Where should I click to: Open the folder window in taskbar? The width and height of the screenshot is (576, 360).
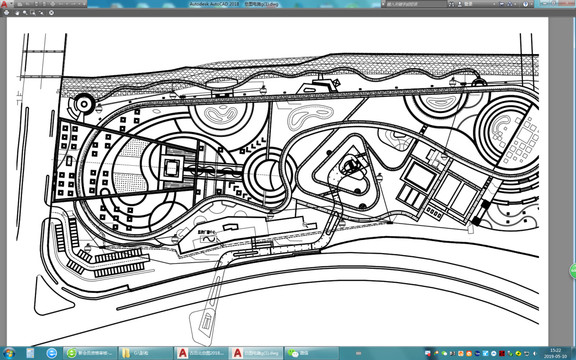click(145, 353)
